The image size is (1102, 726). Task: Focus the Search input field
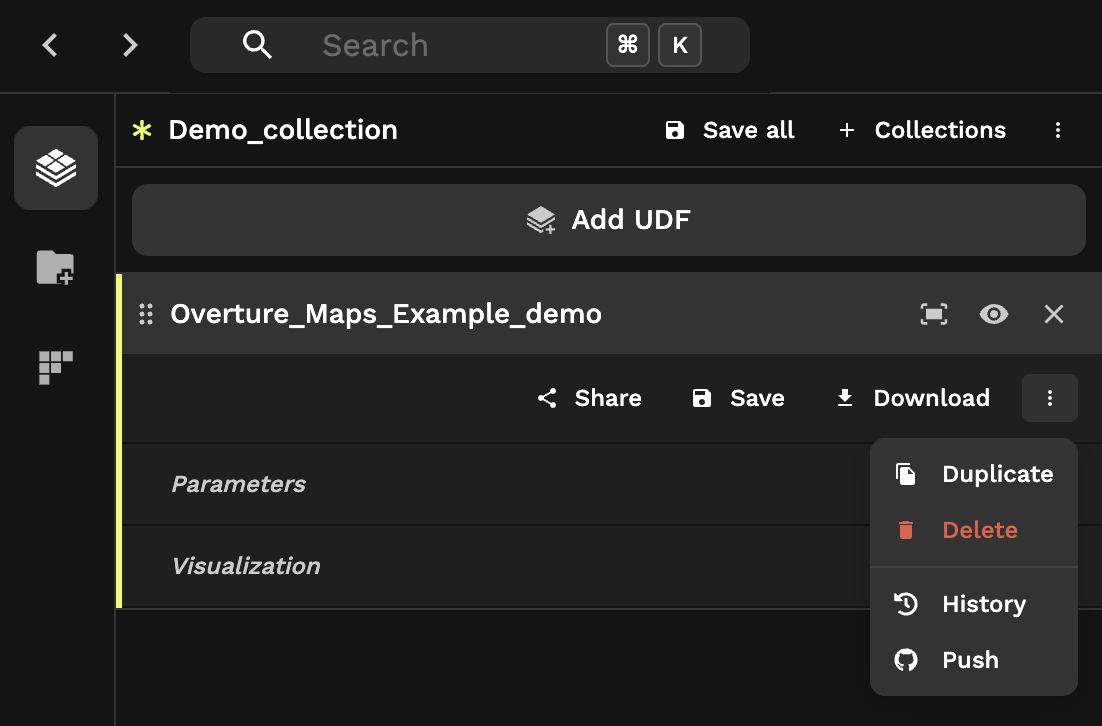pyautogui.click(x=469, y=45)
